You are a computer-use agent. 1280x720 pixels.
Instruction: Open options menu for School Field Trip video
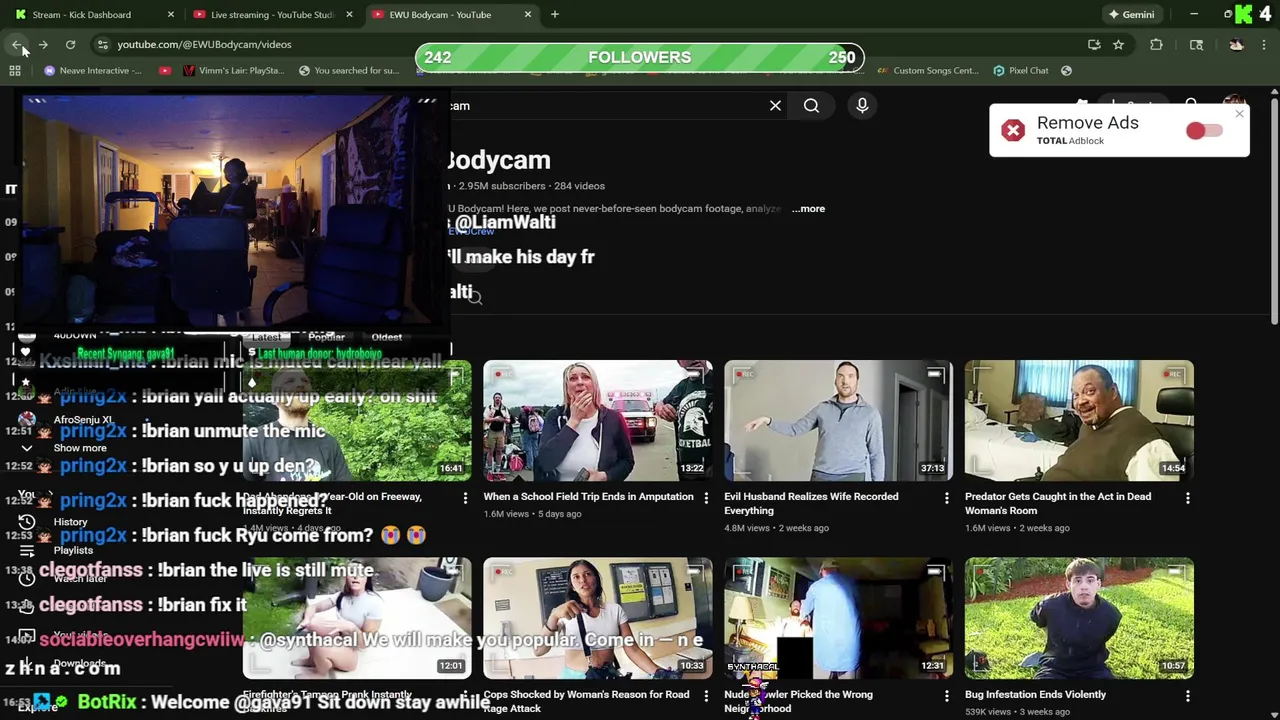click(706, 497)
